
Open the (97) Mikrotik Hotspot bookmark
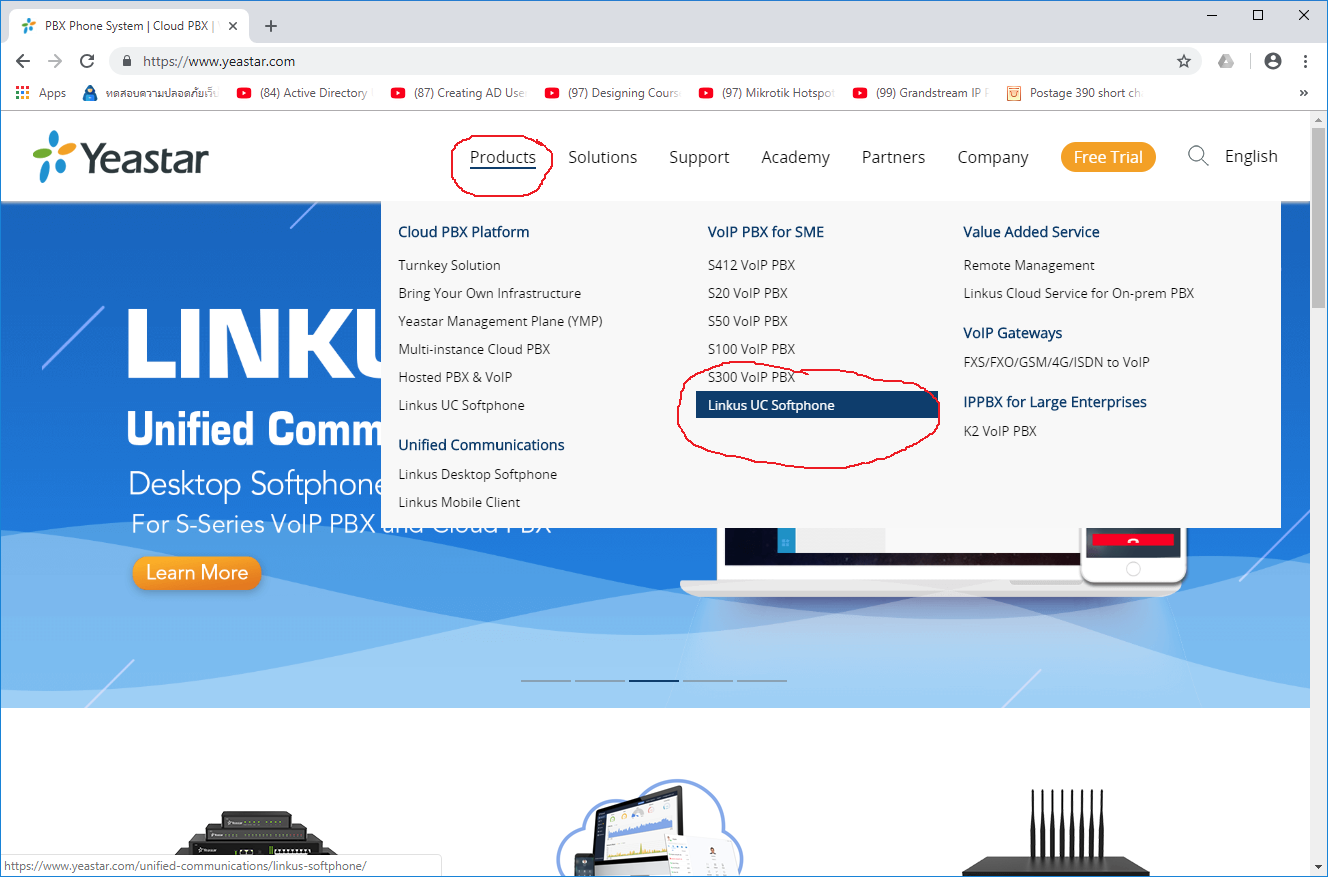(766, 93)
